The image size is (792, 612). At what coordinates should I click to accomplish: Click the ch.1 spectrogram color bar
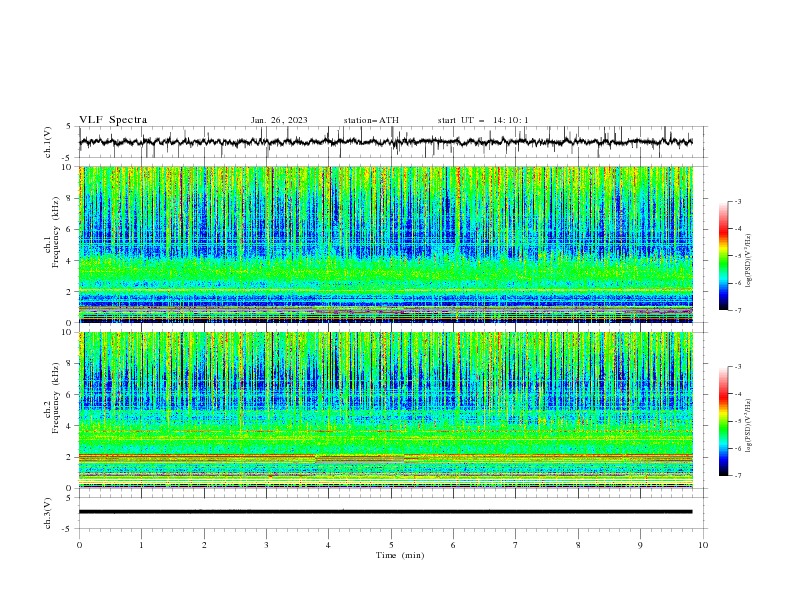click(723, 255)
